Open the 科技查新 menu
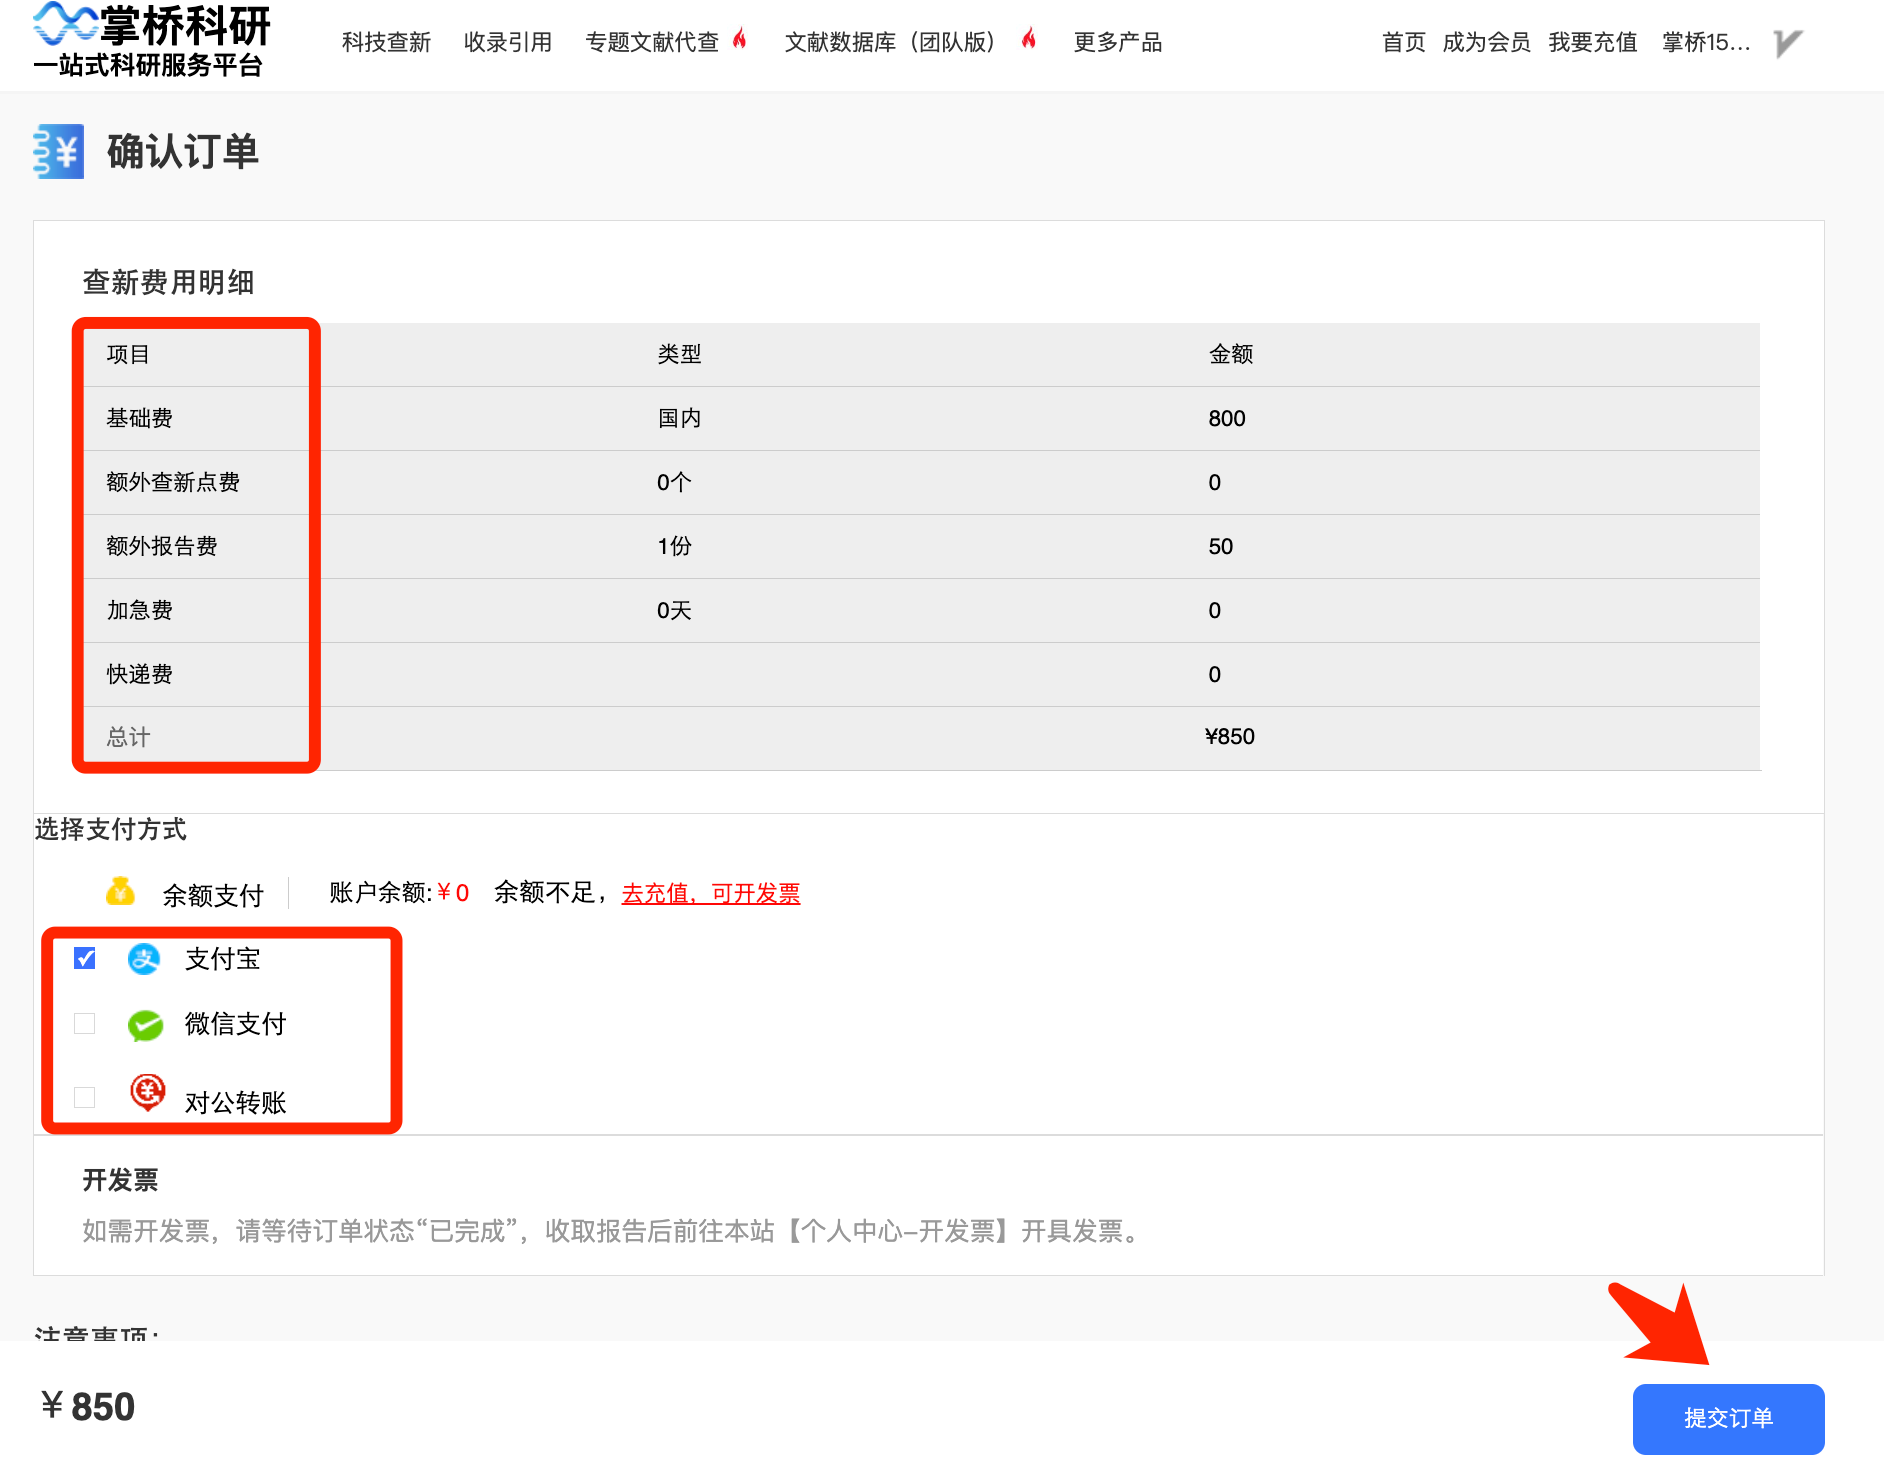The height and width of the screenshot is (1478, 1884). (386, 42)
